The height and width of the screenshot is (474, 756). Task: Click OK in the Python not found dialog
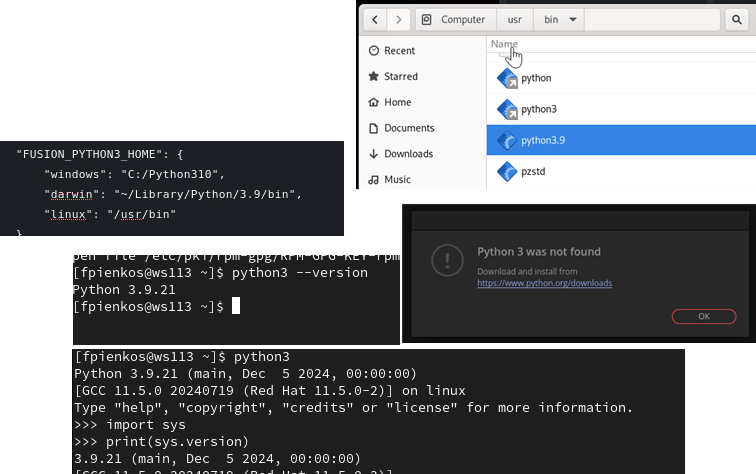pos(704,316)
